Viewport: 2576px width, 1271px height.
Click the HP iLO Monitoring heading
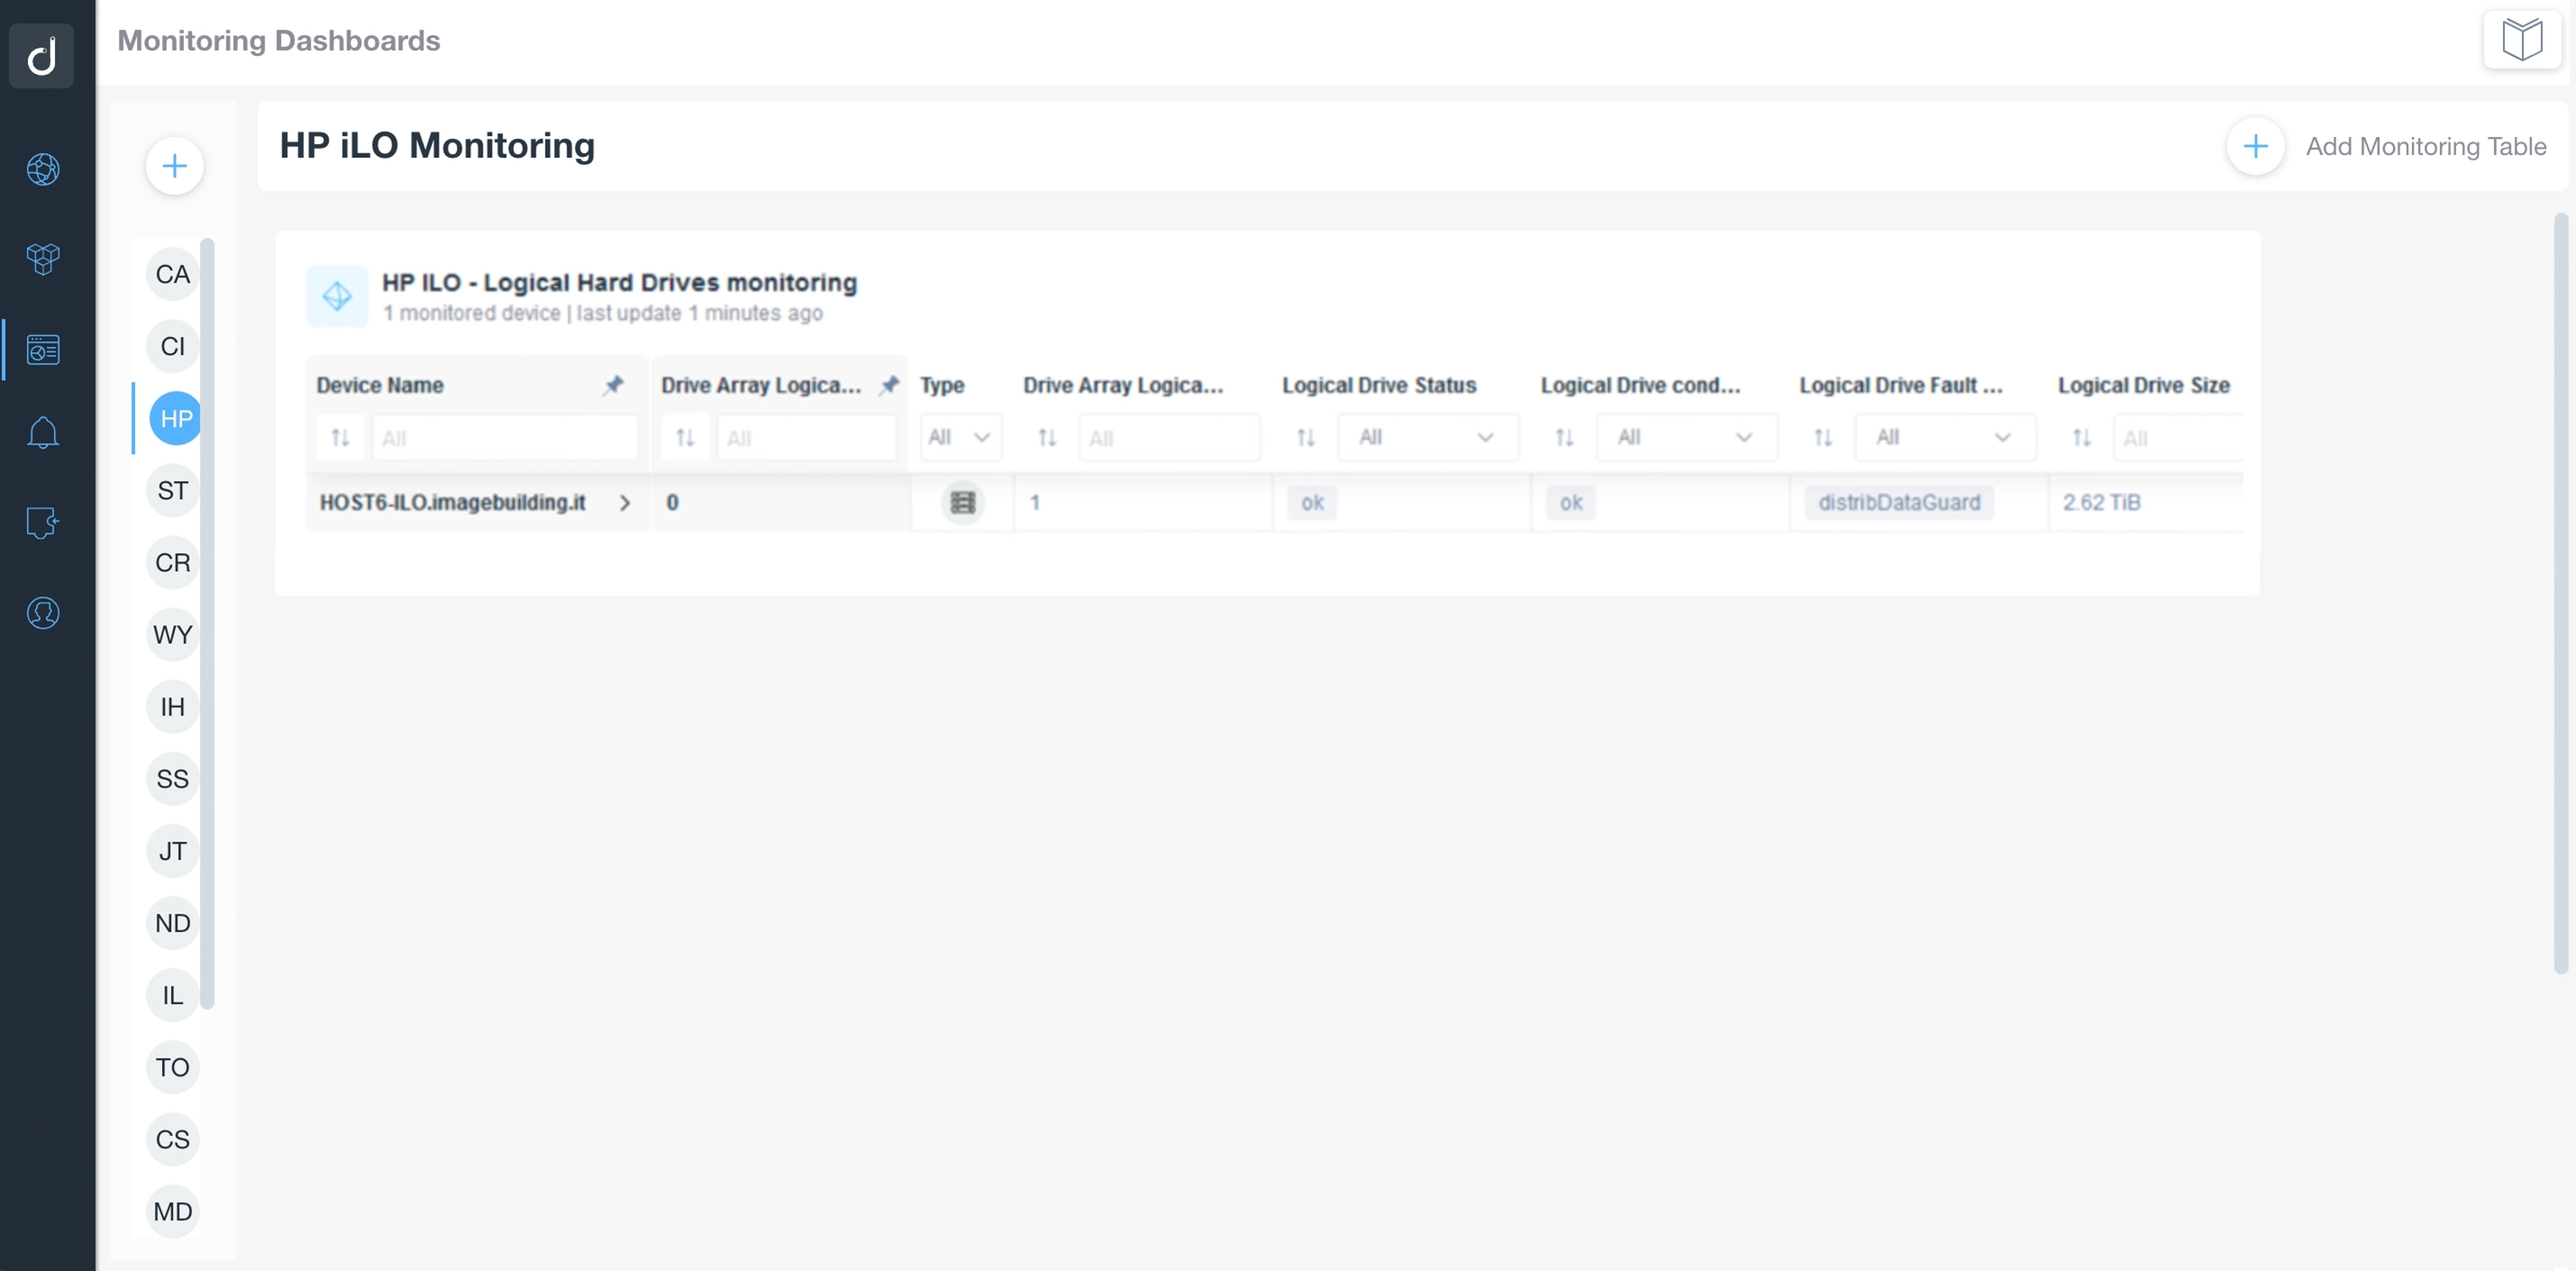click(437, 145)
